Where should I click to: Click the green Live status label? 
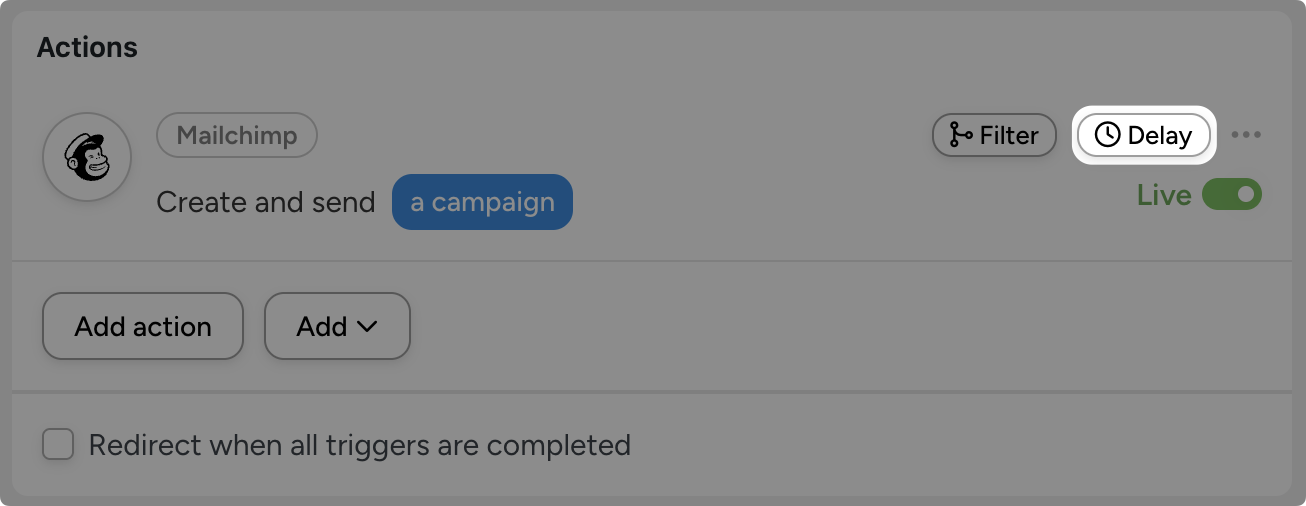click(x=1163, y=195)
